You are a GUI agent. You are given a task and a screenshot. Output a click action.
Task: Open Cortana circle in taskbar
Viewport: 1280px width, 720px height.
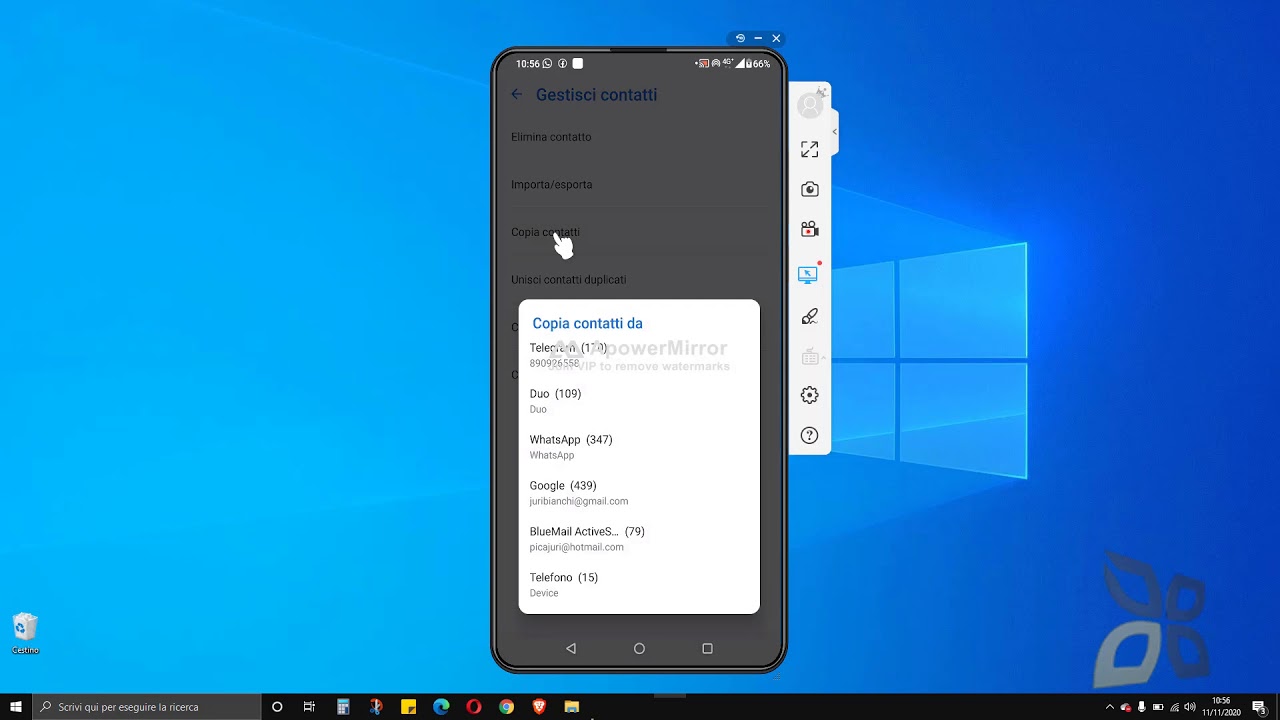click(x=277, y=707)
